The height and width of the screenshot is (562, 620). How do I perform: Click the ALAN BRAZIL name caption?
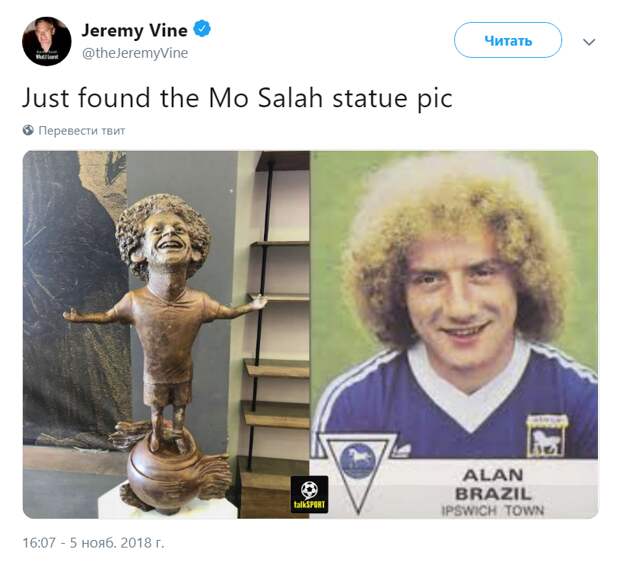coord(493,484)
